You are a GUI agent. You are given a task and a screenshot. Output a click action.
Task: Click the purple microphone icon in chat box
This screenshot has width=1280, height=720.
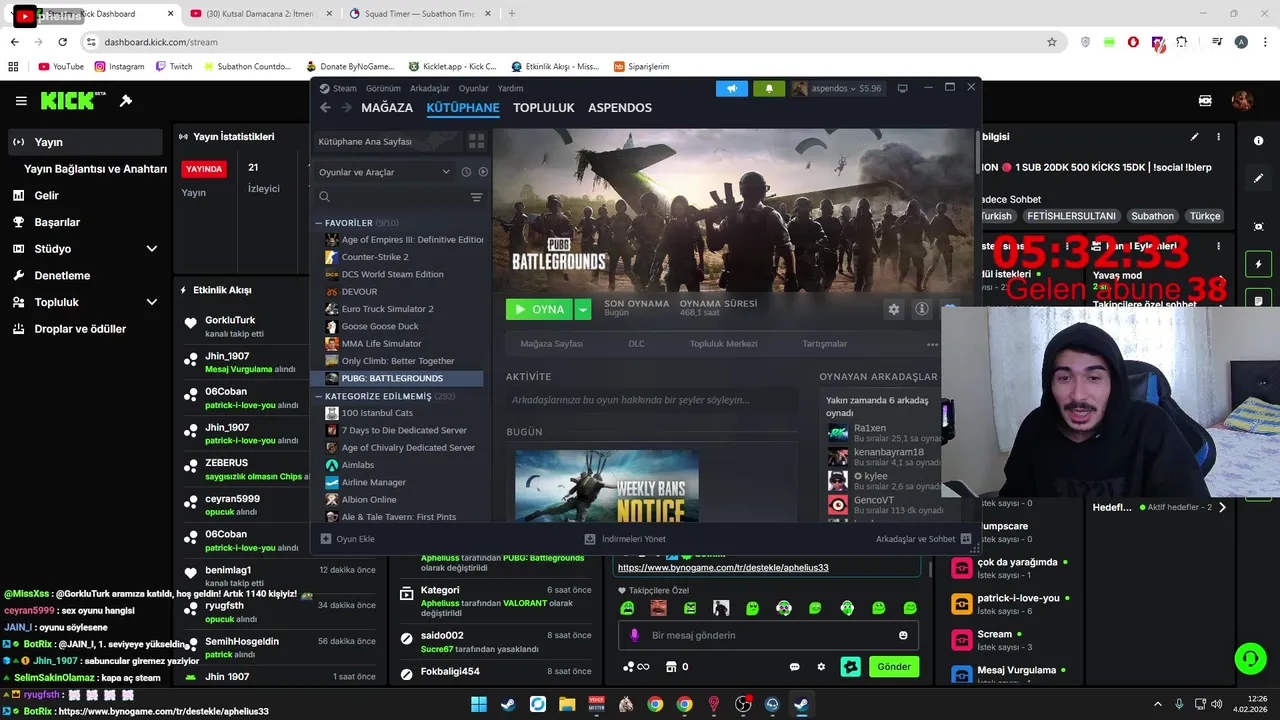pyautogui.click(x=634, y=635)
